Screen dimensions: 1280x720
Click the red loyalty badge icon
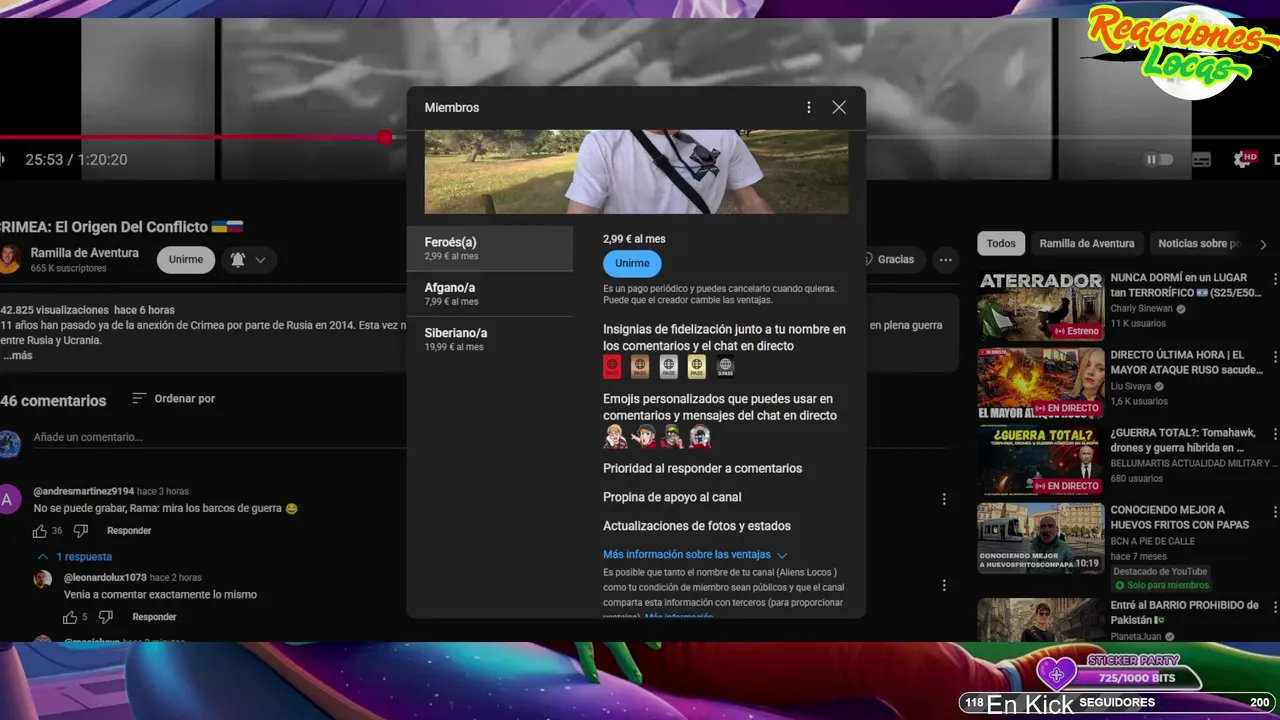[x=612, y=367]
